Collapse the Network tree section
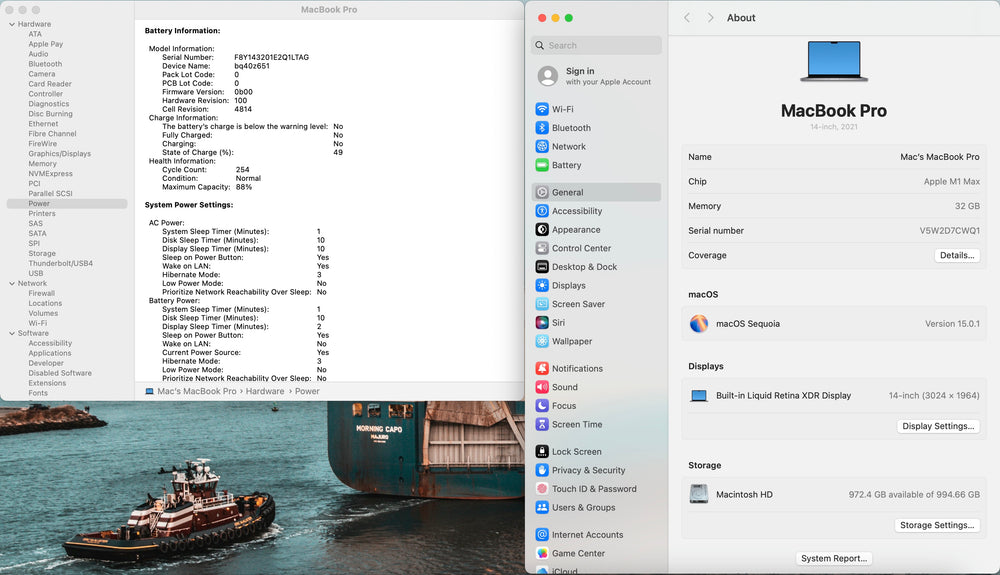 [x=12, y=284]
